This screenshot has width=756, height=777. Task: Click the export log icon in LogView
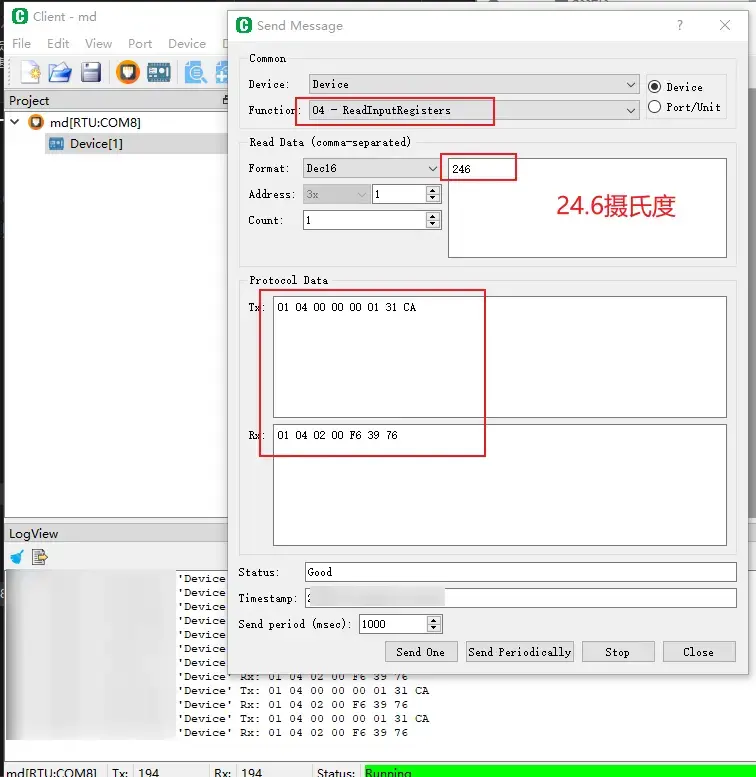click(40, 557)
